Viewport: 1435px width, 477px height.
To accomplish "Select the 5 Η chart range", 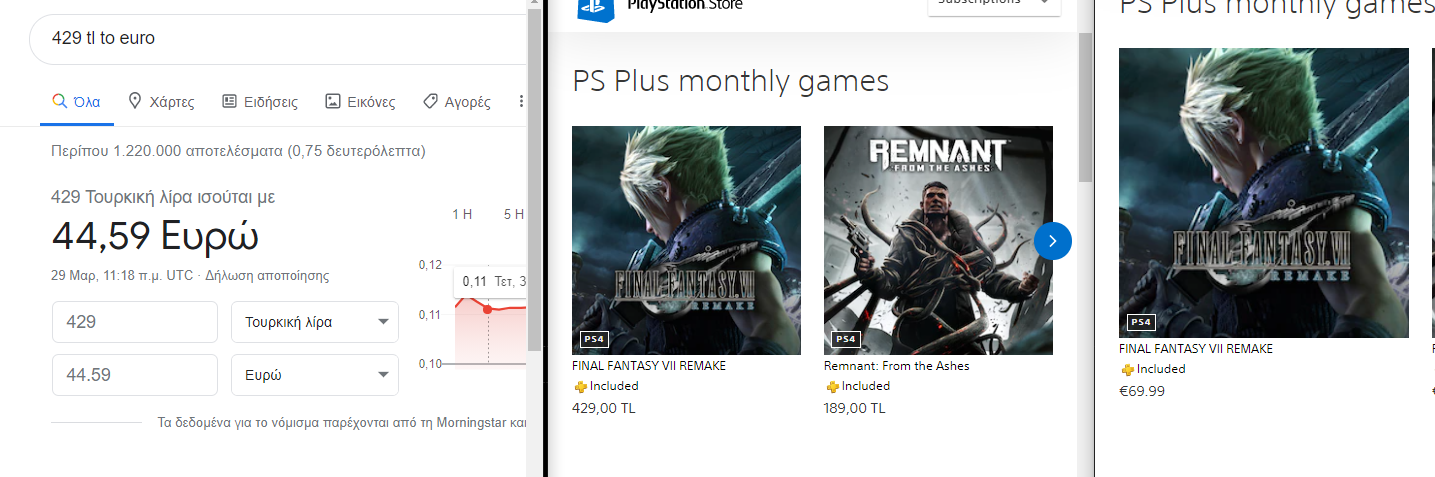I will pos(513,214).
